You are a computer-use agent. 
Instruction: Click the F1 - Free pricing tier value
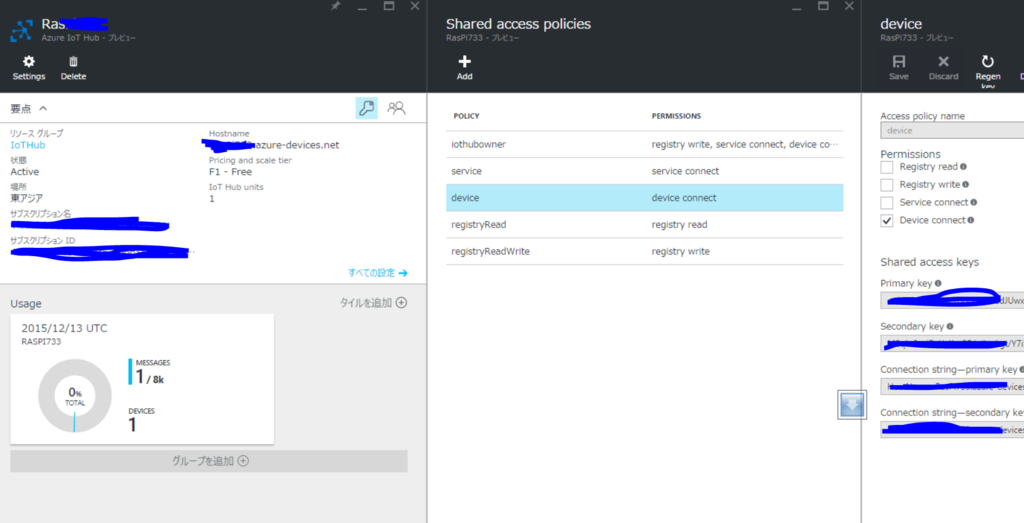coord(231,172)
